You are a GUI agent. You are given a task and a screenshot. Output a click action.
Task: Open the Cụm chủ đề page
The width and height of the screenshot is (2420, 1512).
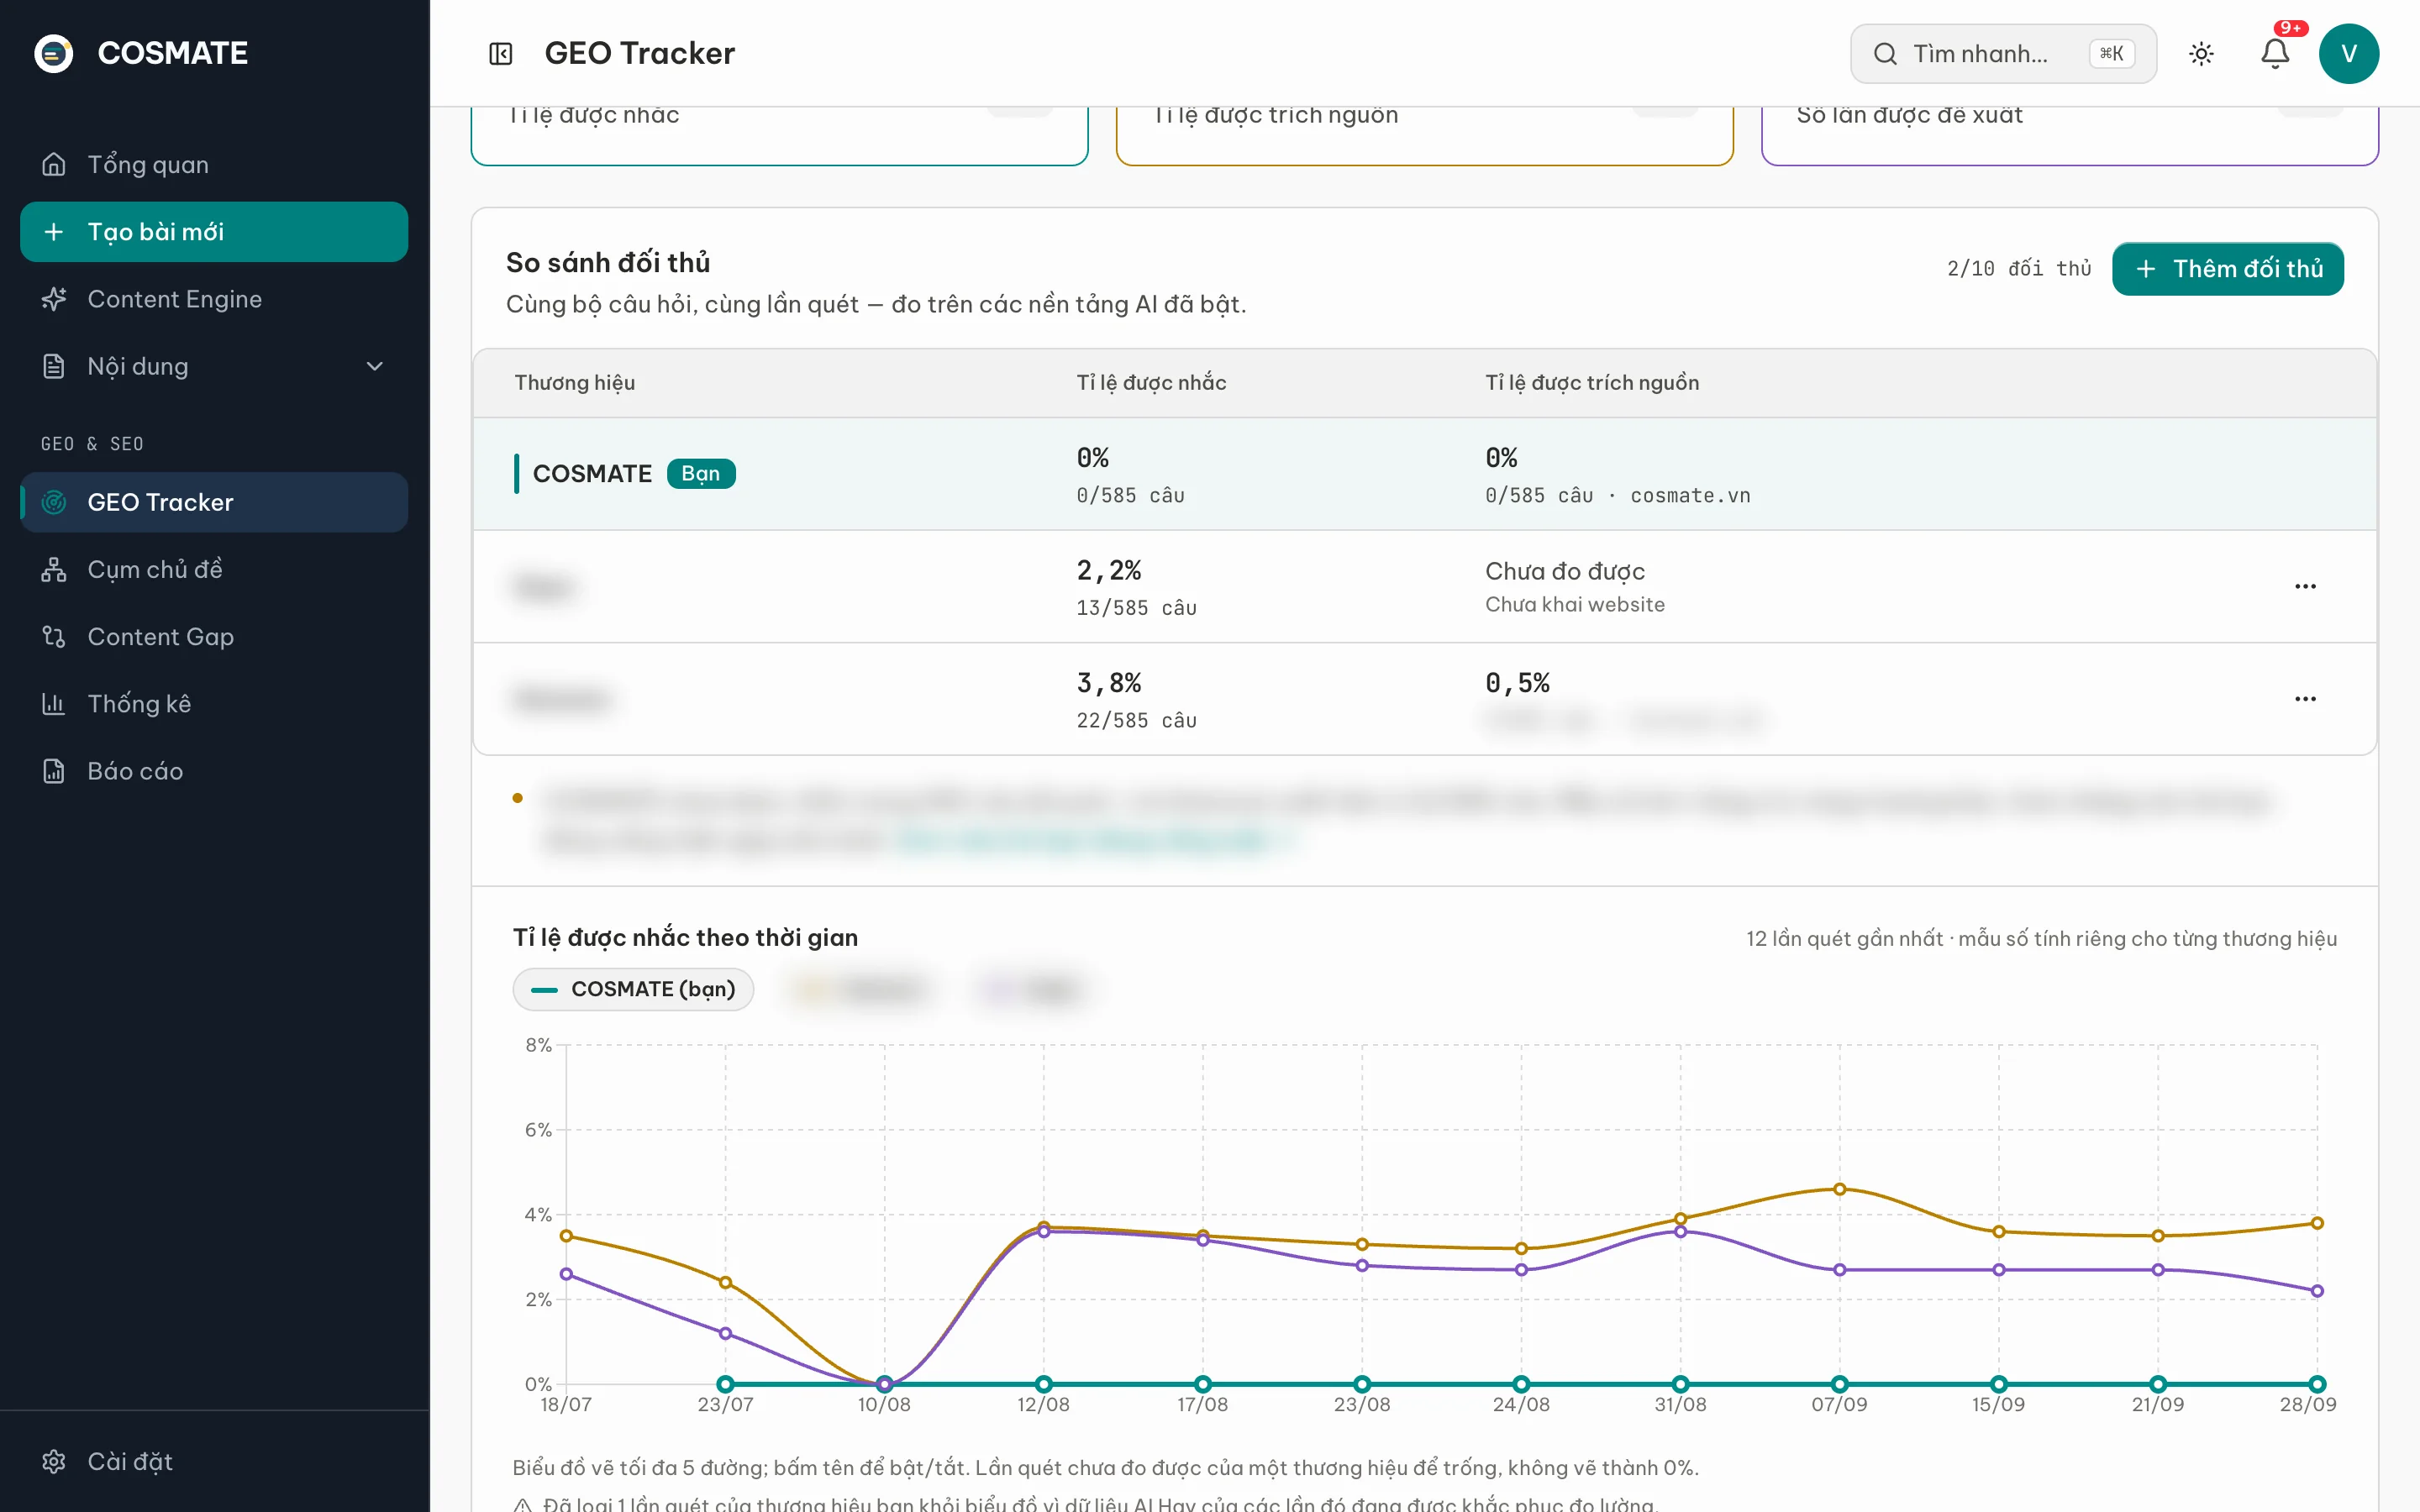(x=214, y=569)
